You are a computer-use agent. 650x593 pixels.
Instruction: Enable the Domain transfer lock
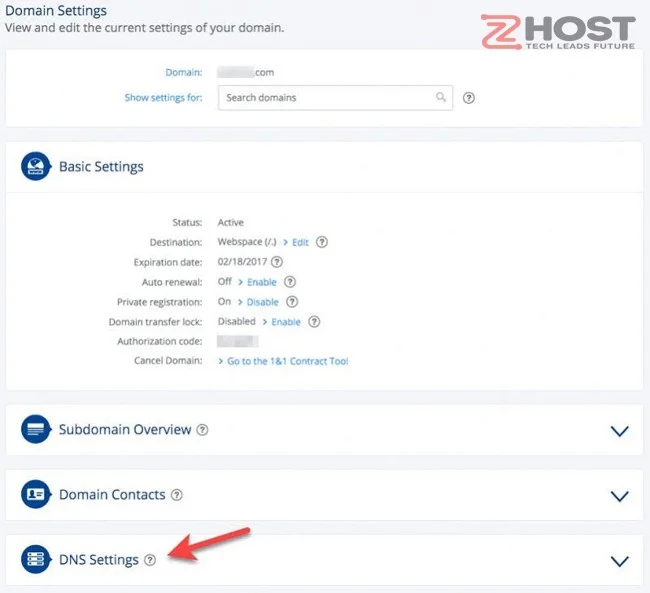pyautogui.click(x=286, y=322)
